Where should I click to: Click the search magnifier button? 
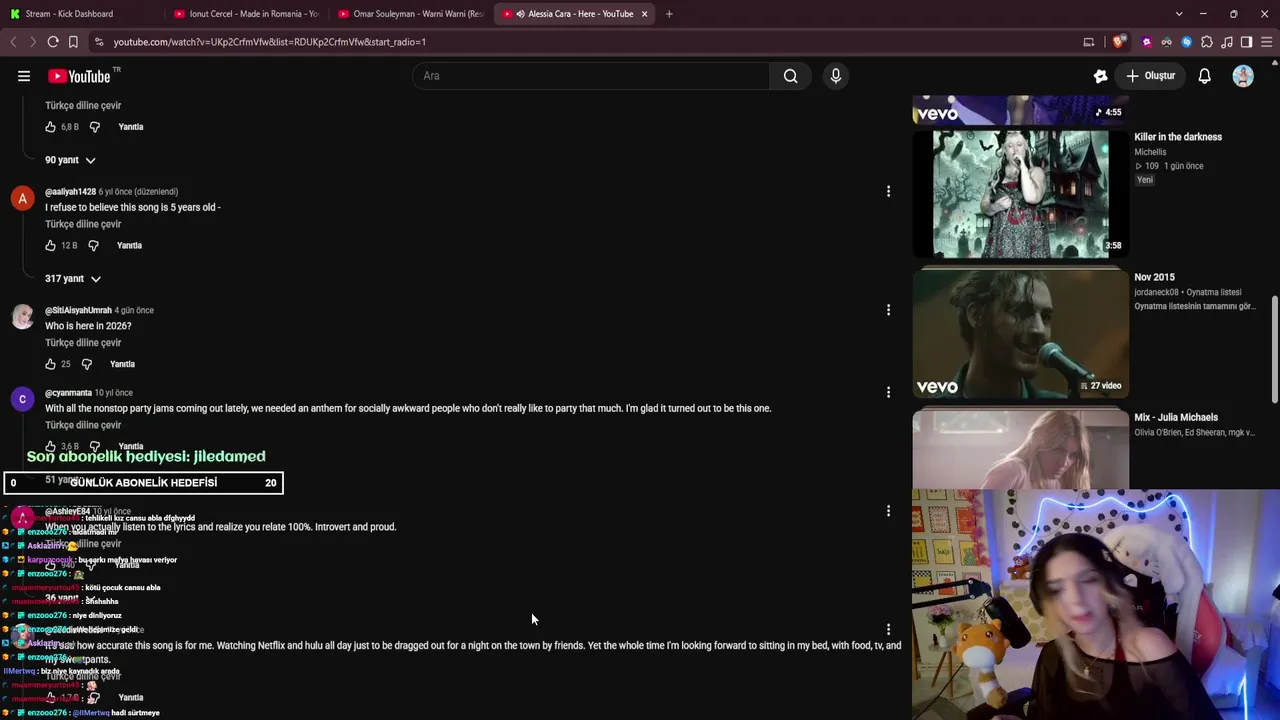coord(790,76)
